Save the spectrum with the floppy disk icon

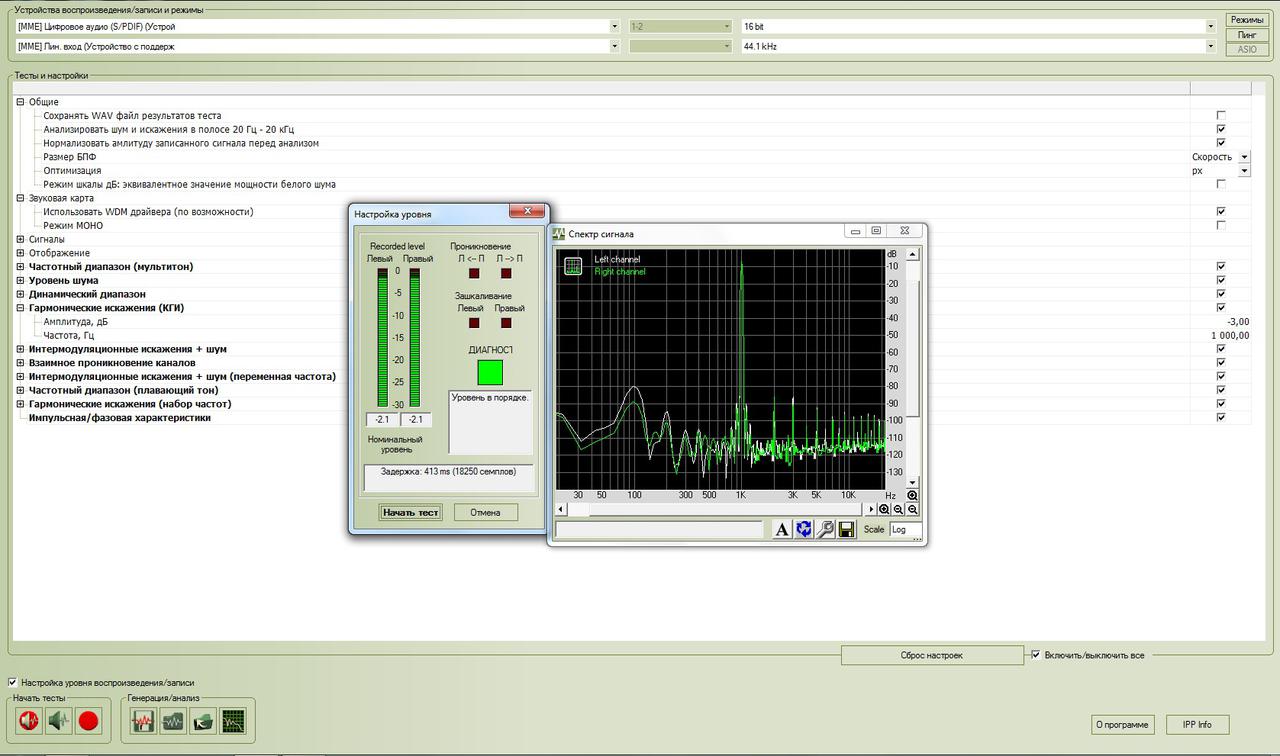pos(847,529)
